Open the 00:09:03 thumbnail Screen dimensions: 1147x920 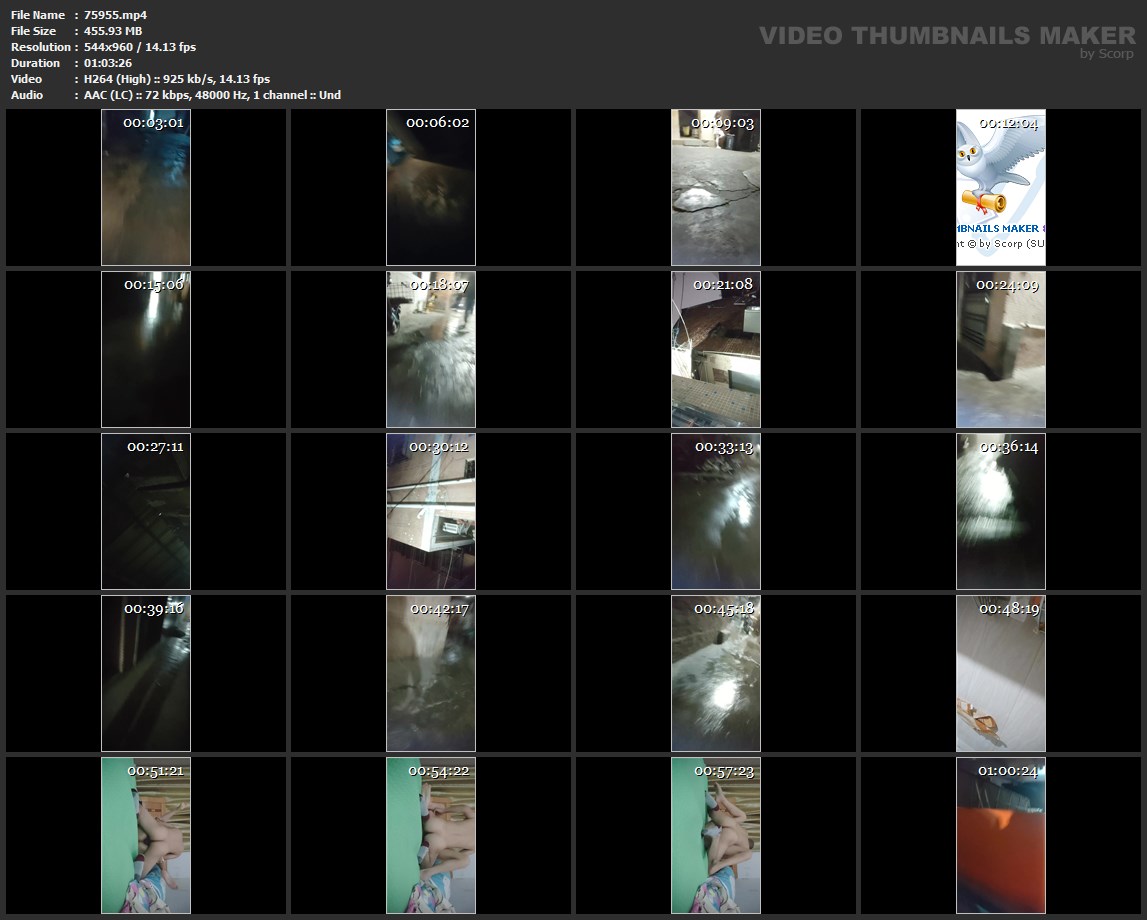click(716, 188)
